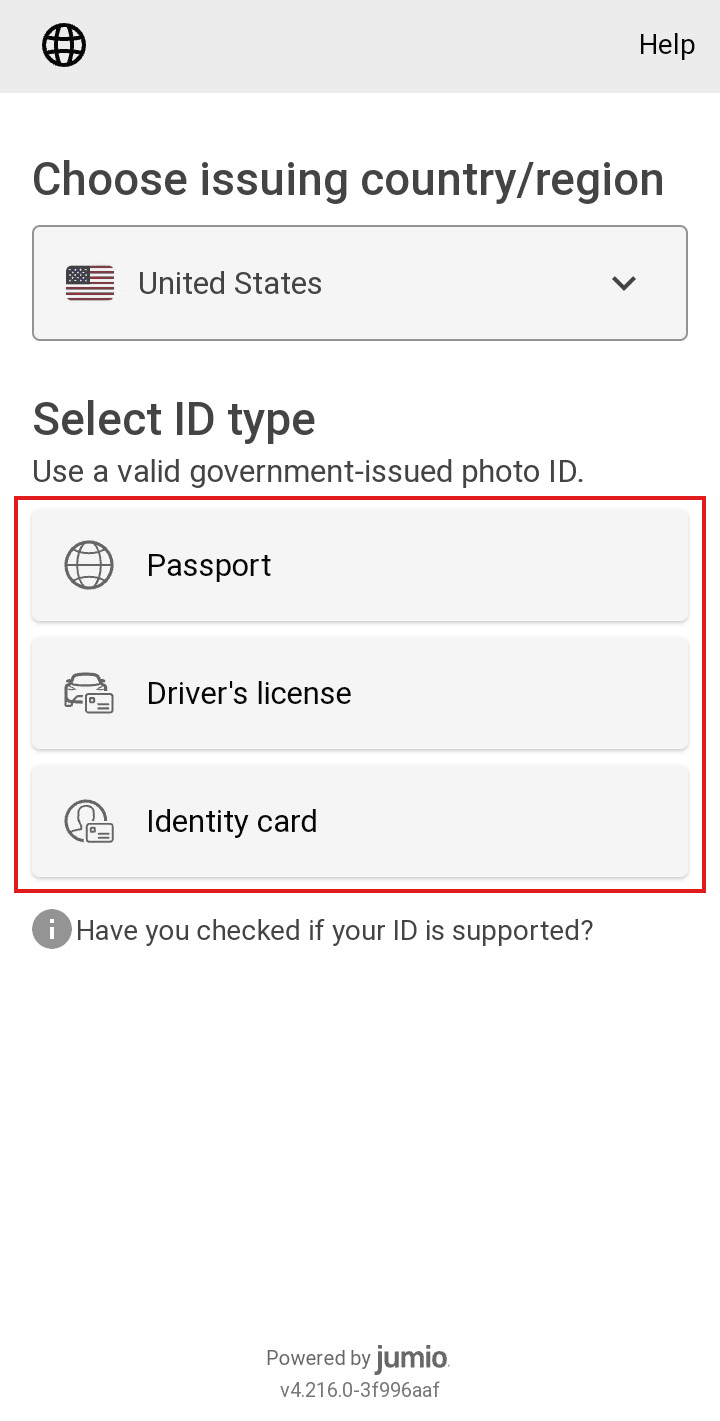This screenshot has width=720, height=1421.
Task: Select Passport as your ID type
Action: pyautogui.click(x=360, y=564)
